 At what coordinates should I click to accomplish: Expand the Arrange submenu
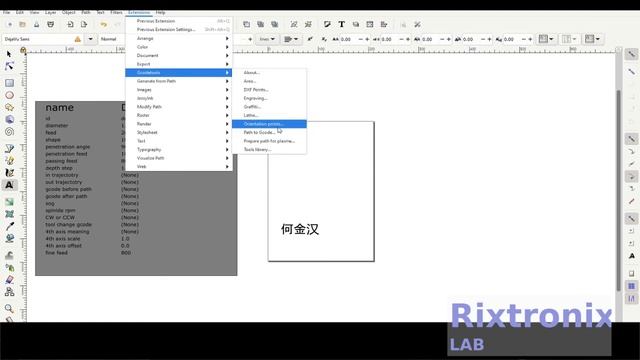(179, 38)
